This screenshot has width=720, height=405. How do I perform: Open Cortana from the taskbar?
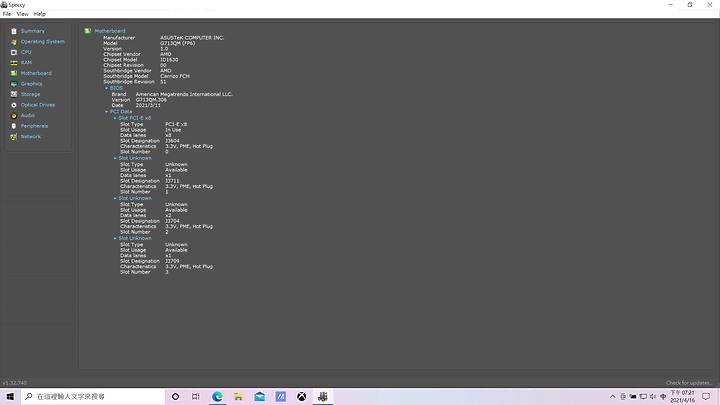click(x=175, y=396)
